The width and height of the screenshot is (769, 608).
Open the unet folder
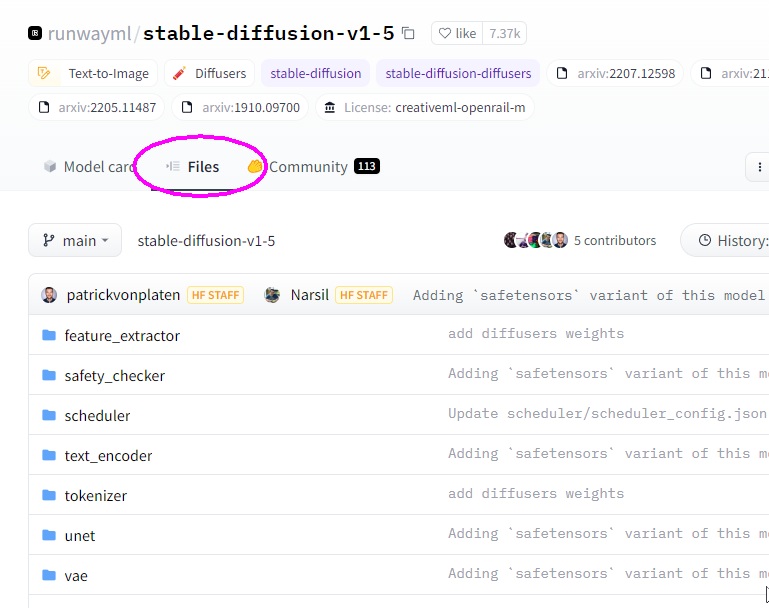coord(80,535)
